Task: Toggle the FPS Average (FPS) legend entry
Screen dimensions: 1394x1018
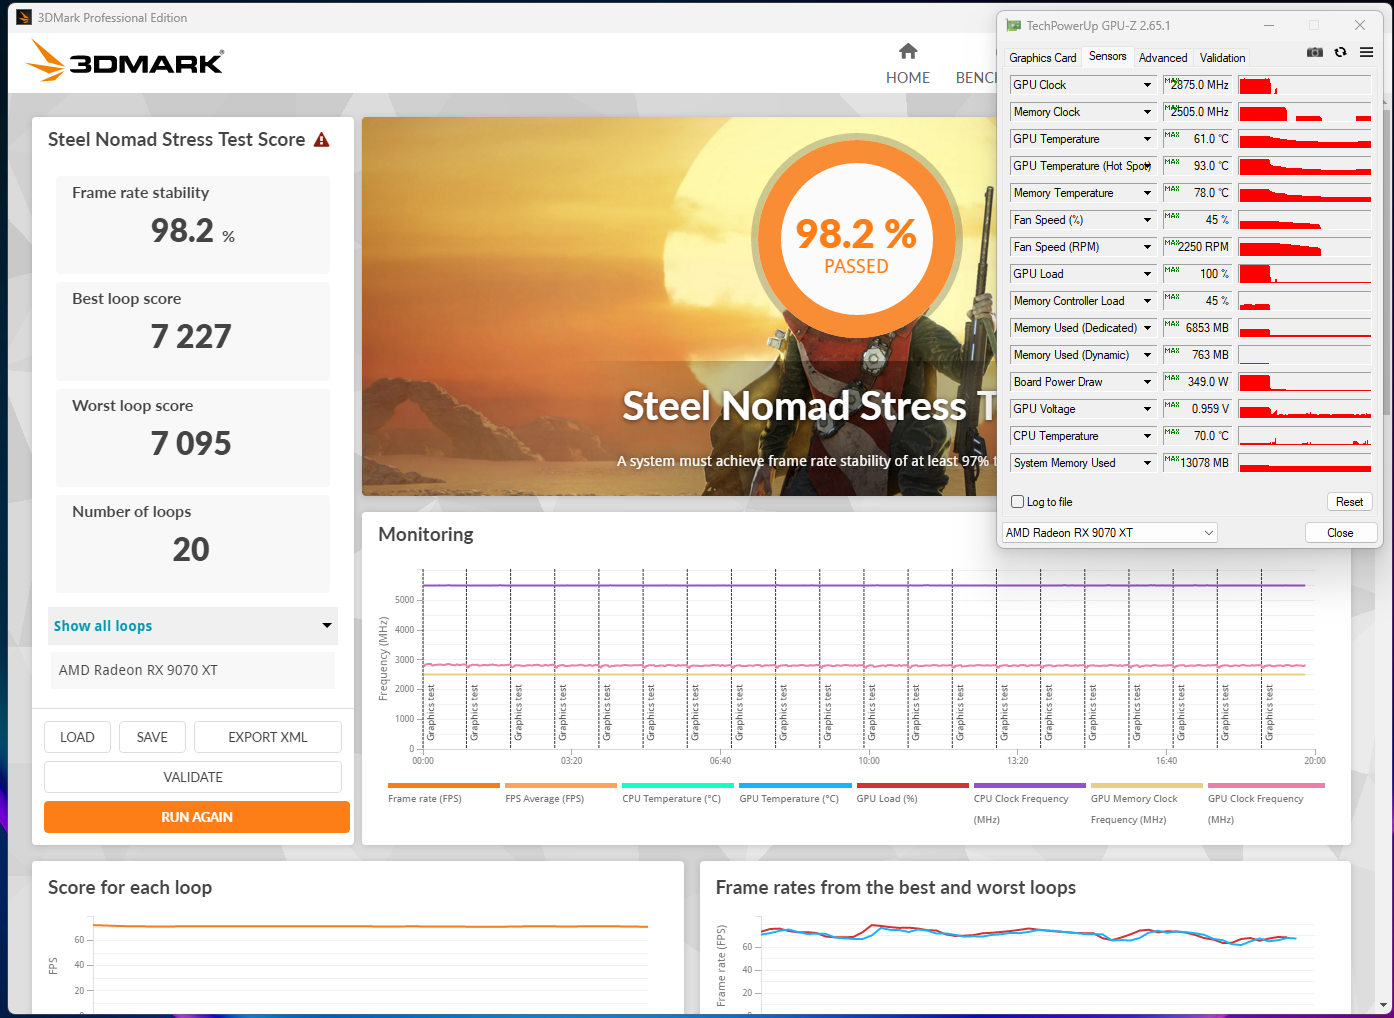Action: [x=560, y=793]
